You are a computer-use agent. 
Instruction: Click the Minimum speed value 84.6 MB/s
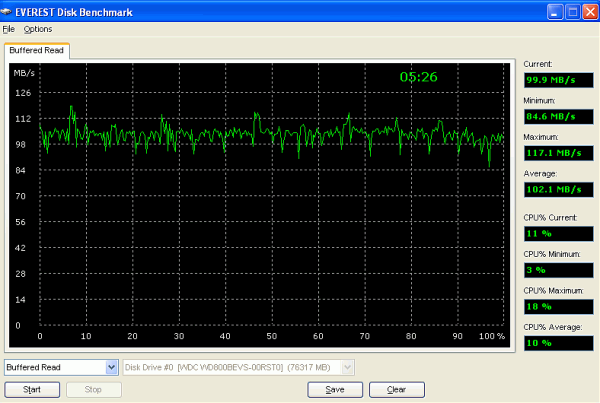pos(559,116)
